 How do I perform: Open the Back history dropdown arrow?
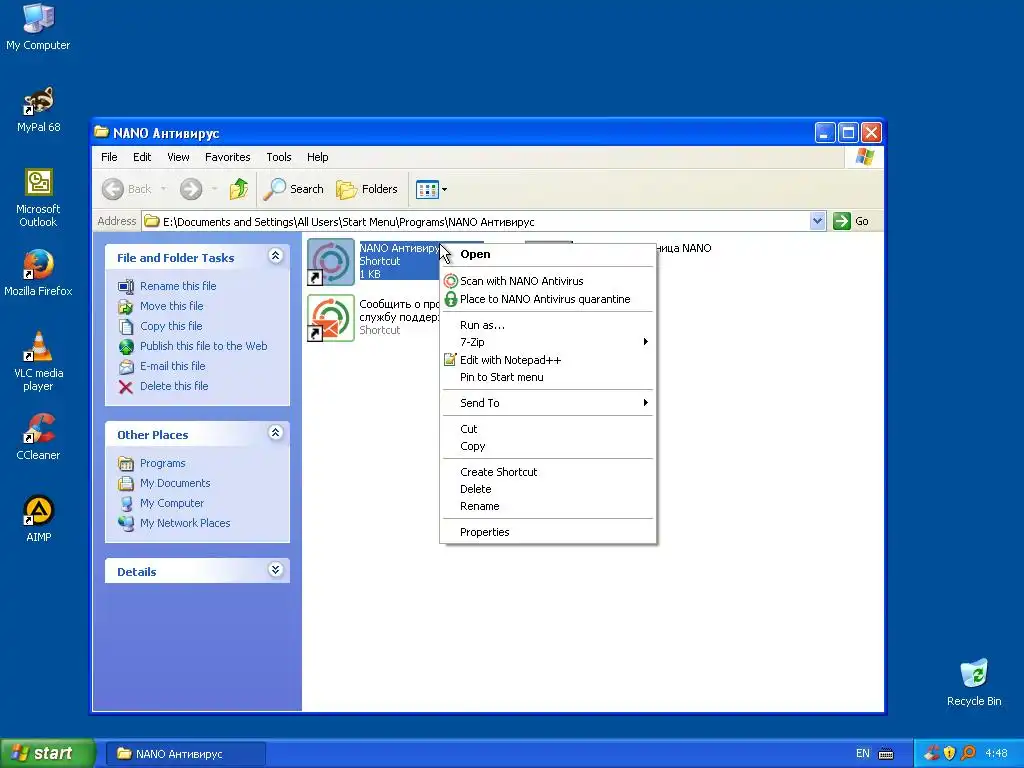[x=163, y=189]
